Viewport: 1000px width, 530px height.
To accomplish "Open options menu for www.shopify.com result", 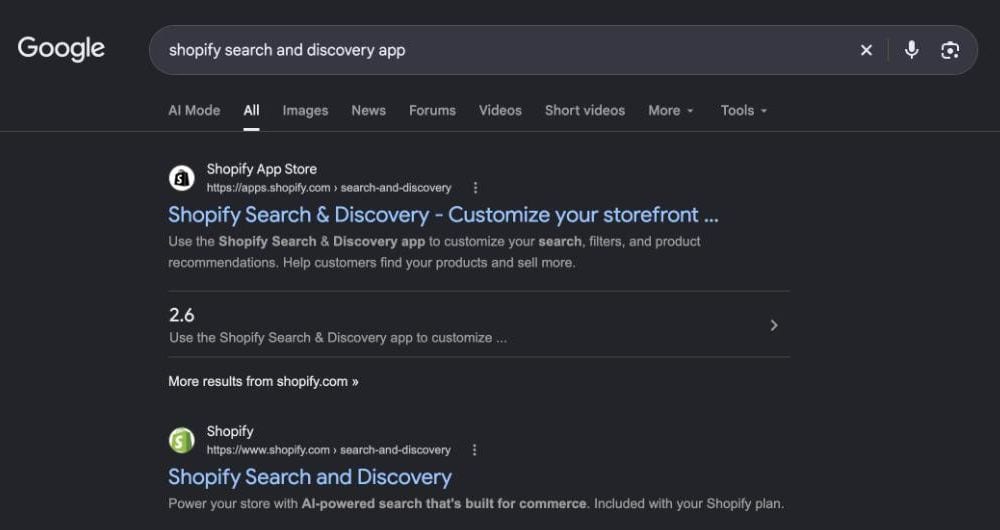I will point(474,450).
